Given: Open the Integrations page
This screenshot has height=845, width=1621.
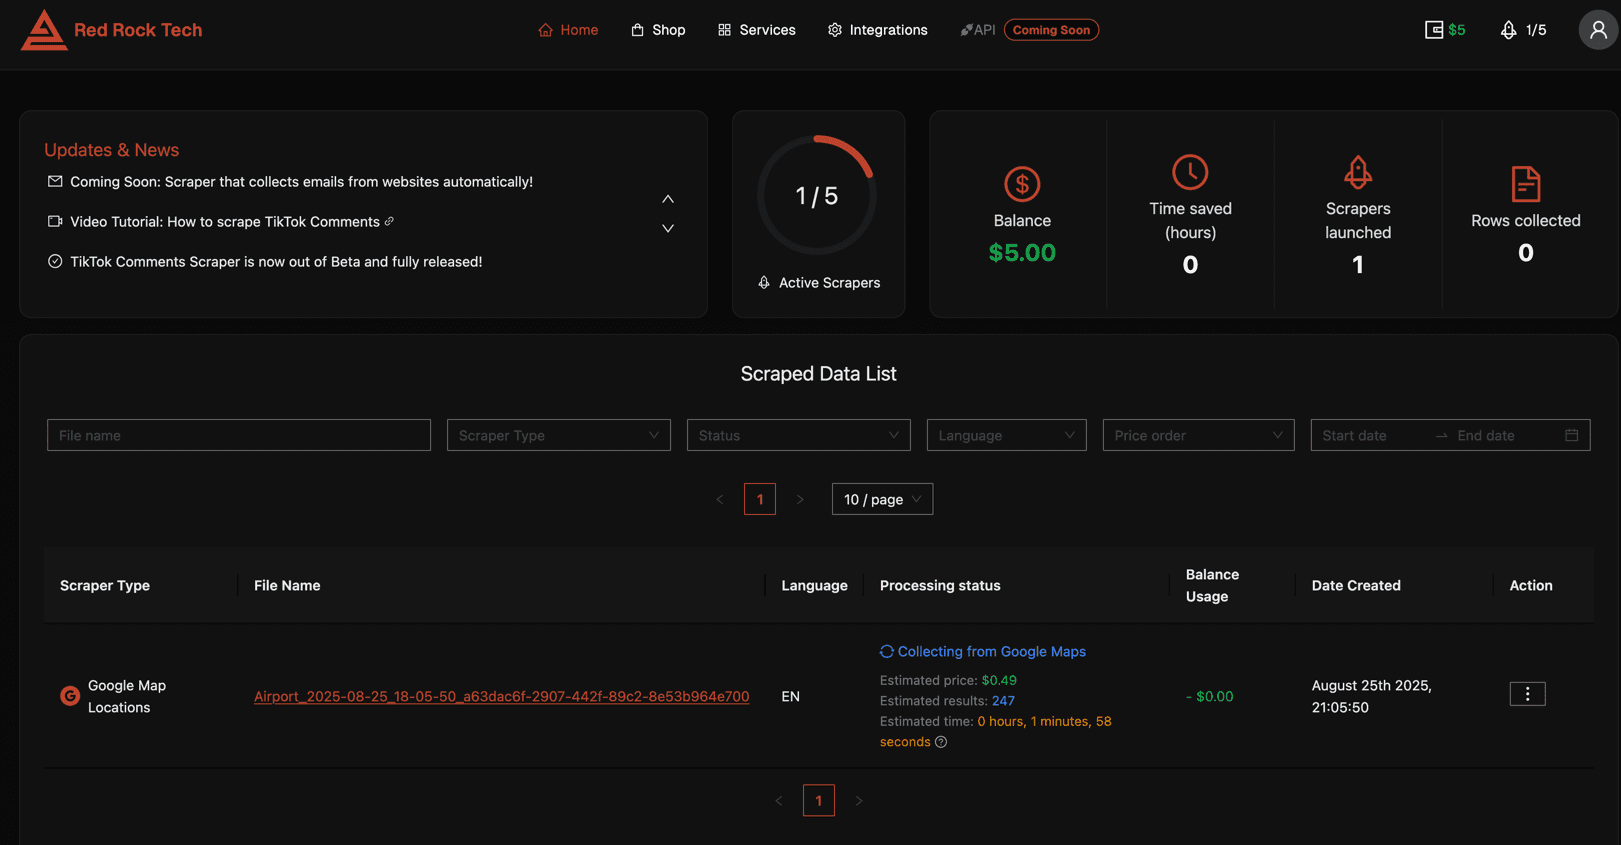Looking at the screenshot, I should point(878,30).
